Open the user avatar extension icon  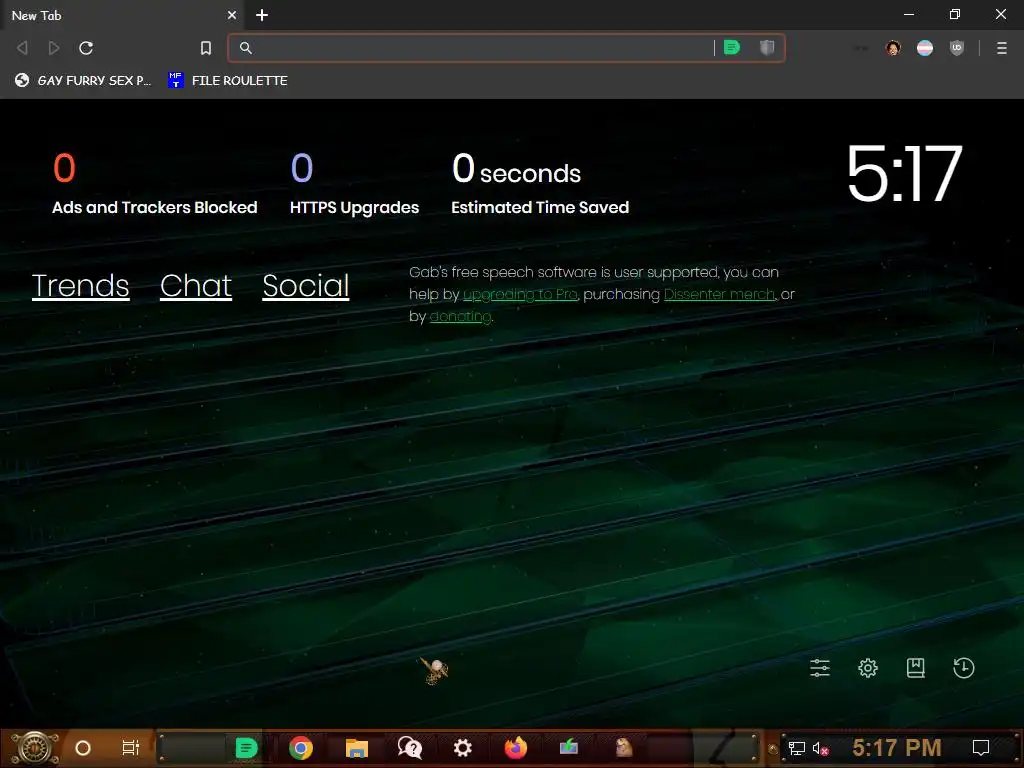click(x=893, y=48)
